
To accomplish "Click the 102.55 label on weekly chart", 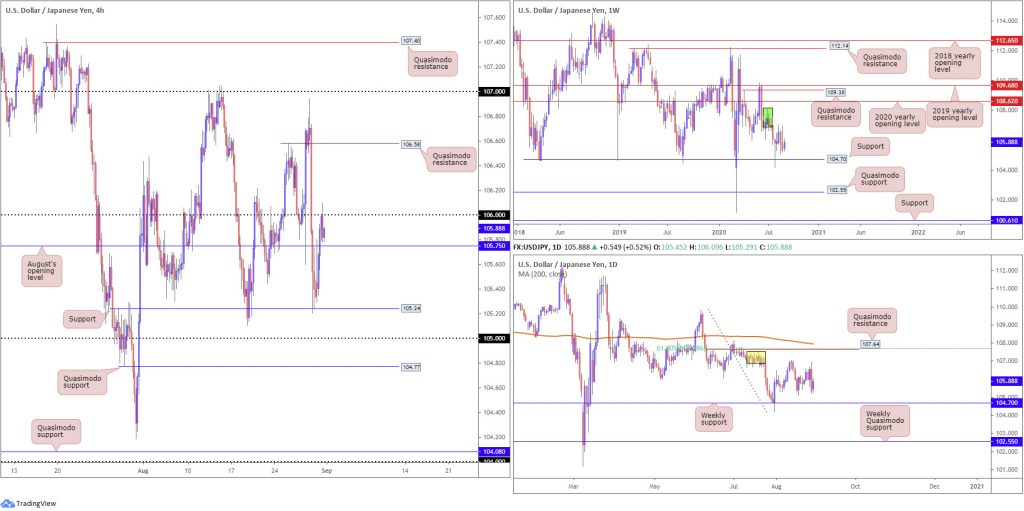I will tap(839, 191).
